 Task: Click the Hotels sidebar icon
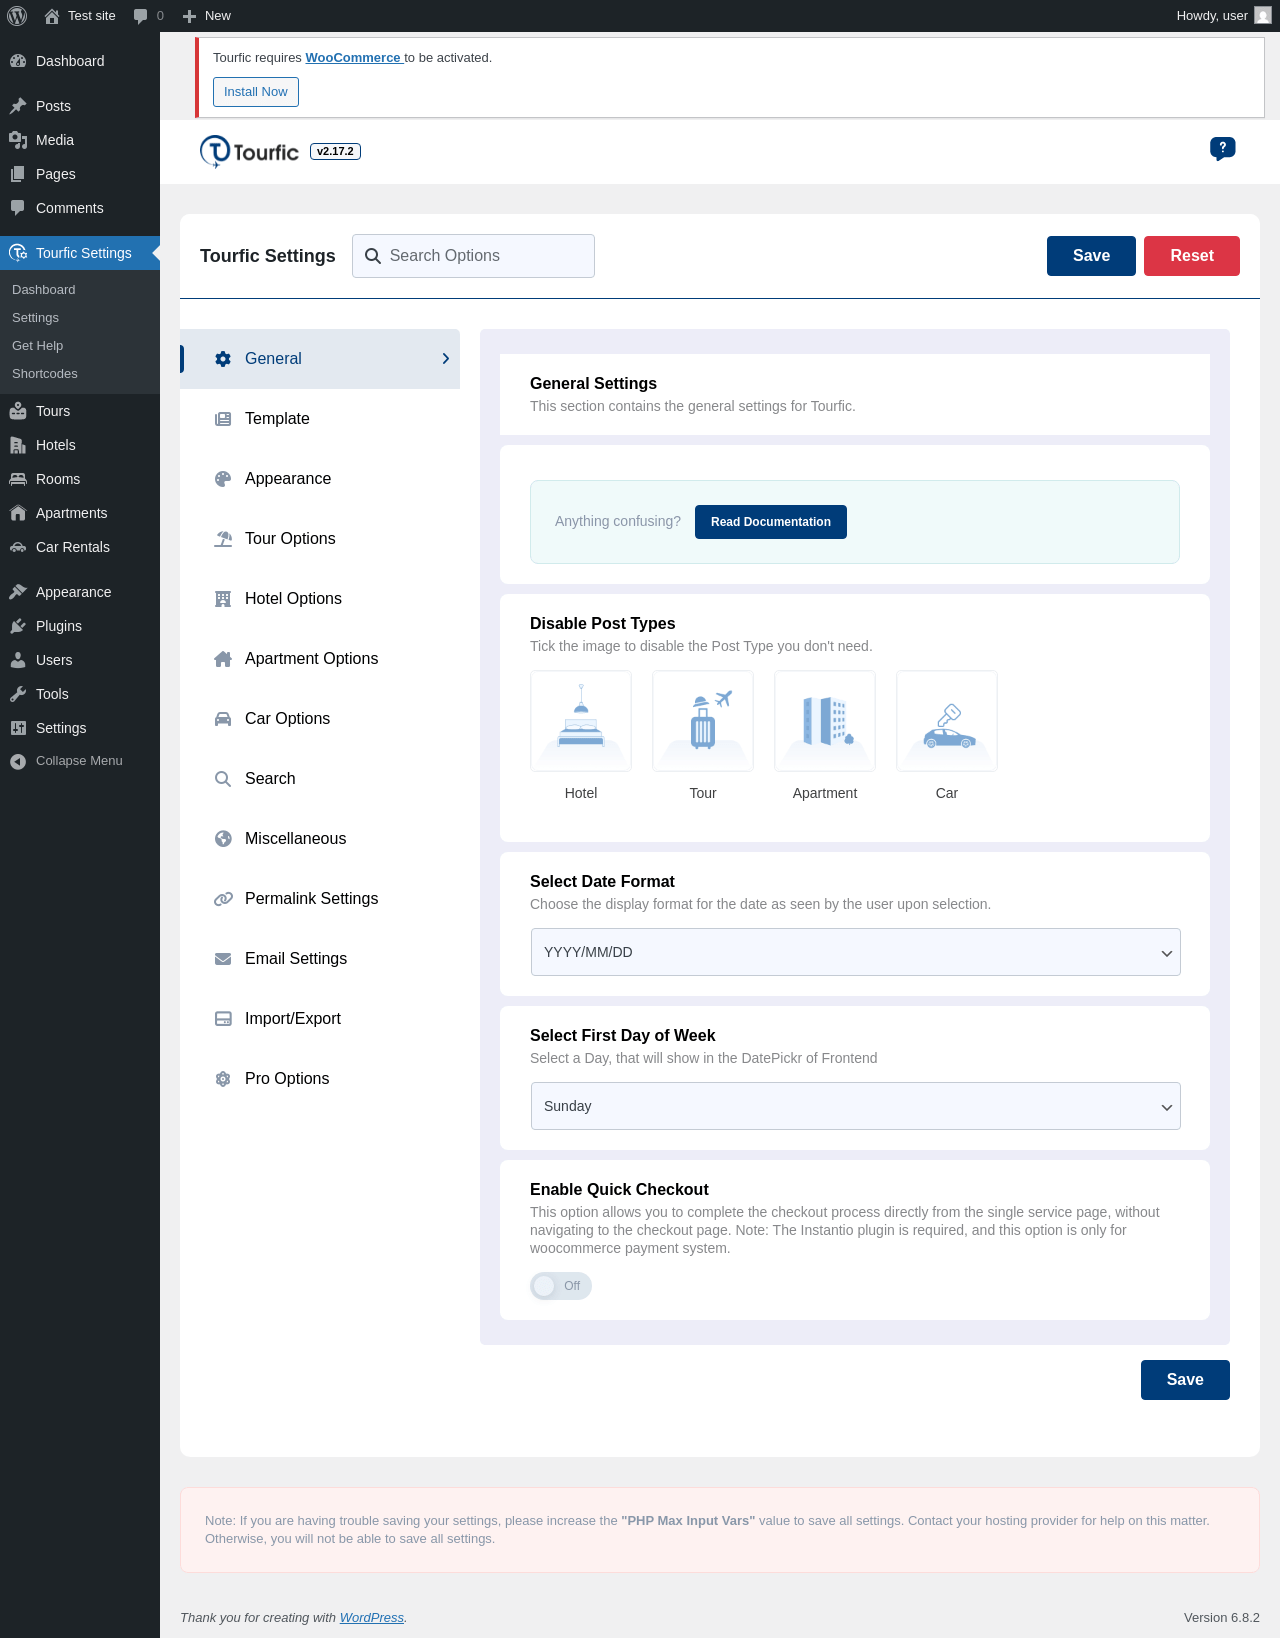click(x=18, y=445)
